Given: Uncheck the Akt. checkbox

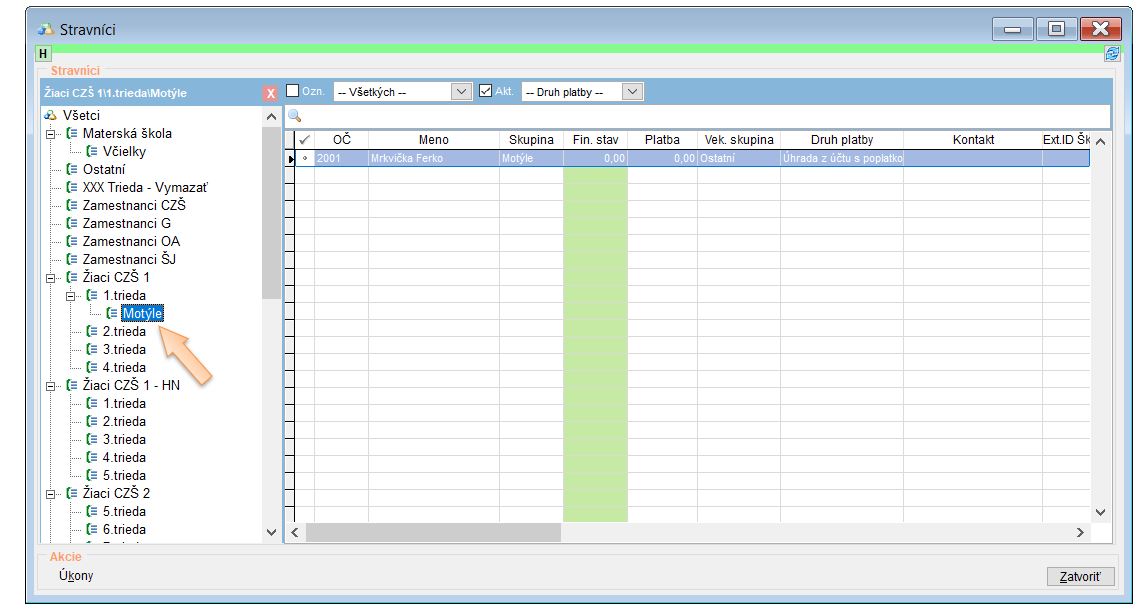Looking at the screenshot, I should tap(486, 91).
